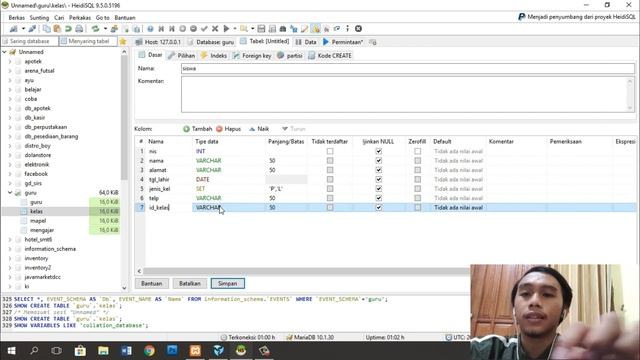Image resolution: width=640 pixels, height=360 pixels.
Task: Click the Simpan button
Action: click(227, 283)
